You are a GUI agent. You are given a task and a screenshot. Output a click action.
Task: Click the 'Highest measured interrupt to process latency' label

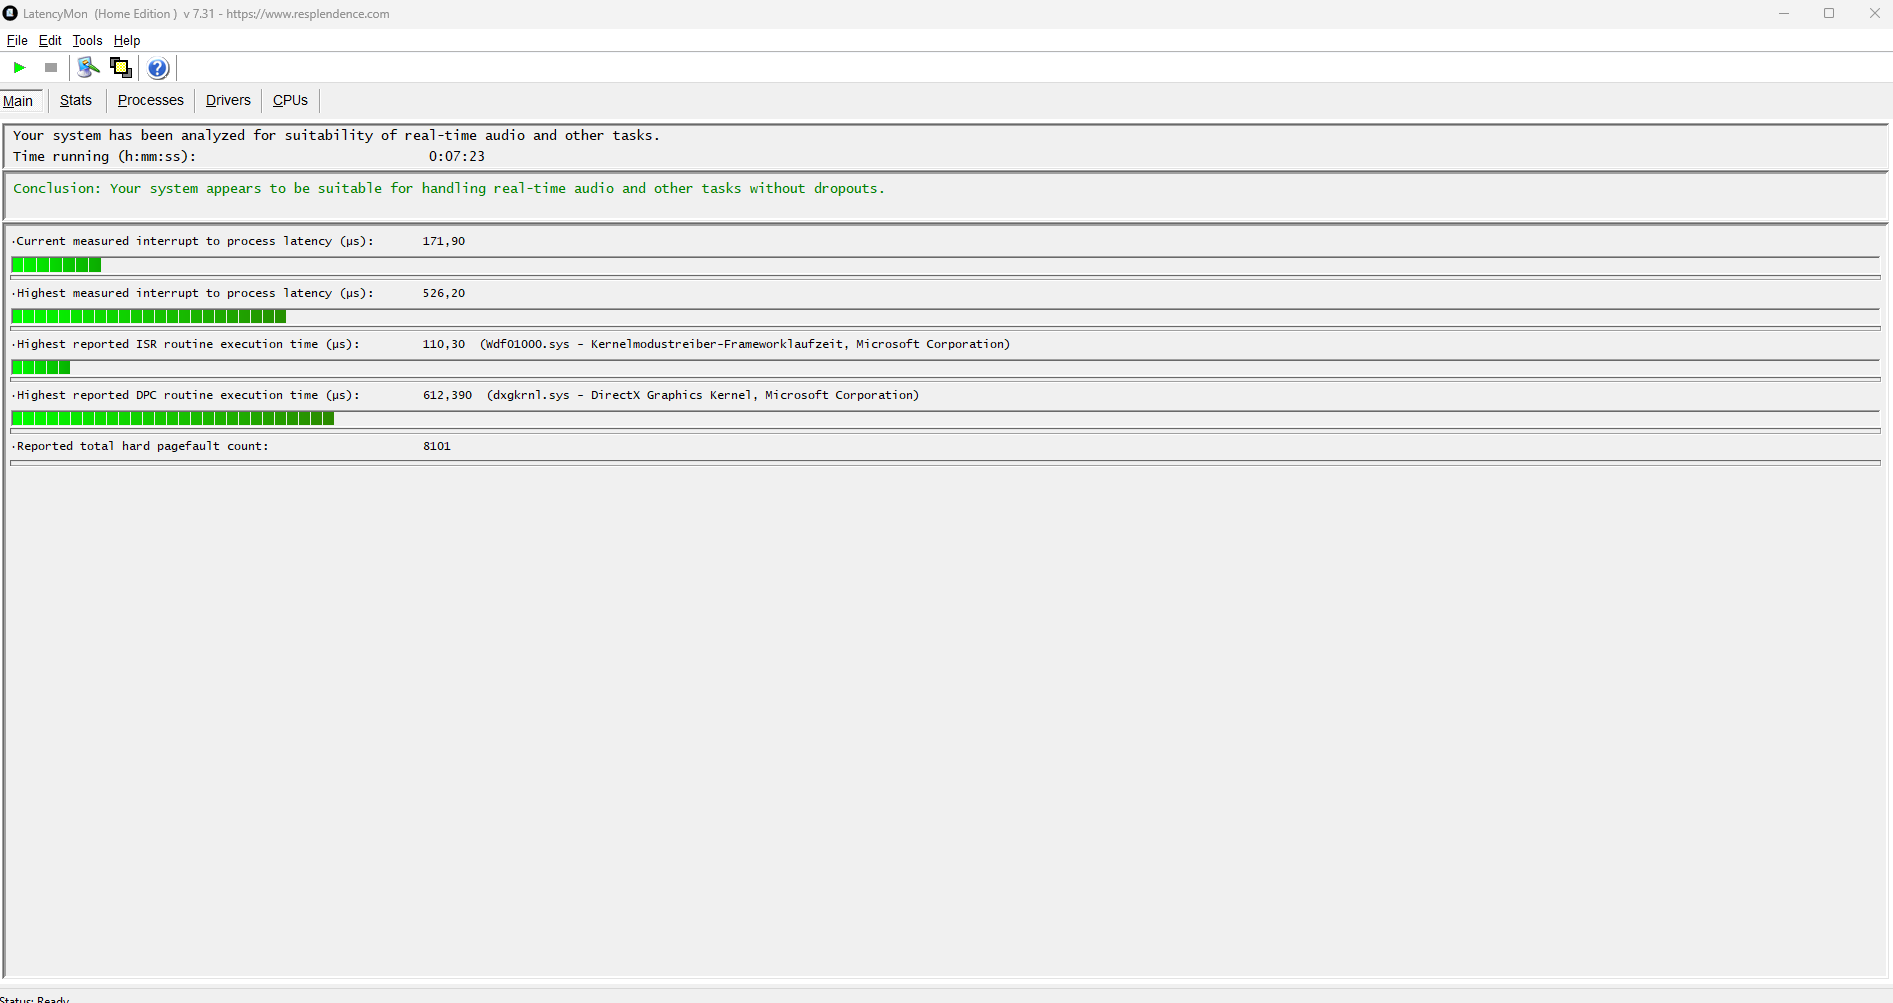tap(193, 294)
